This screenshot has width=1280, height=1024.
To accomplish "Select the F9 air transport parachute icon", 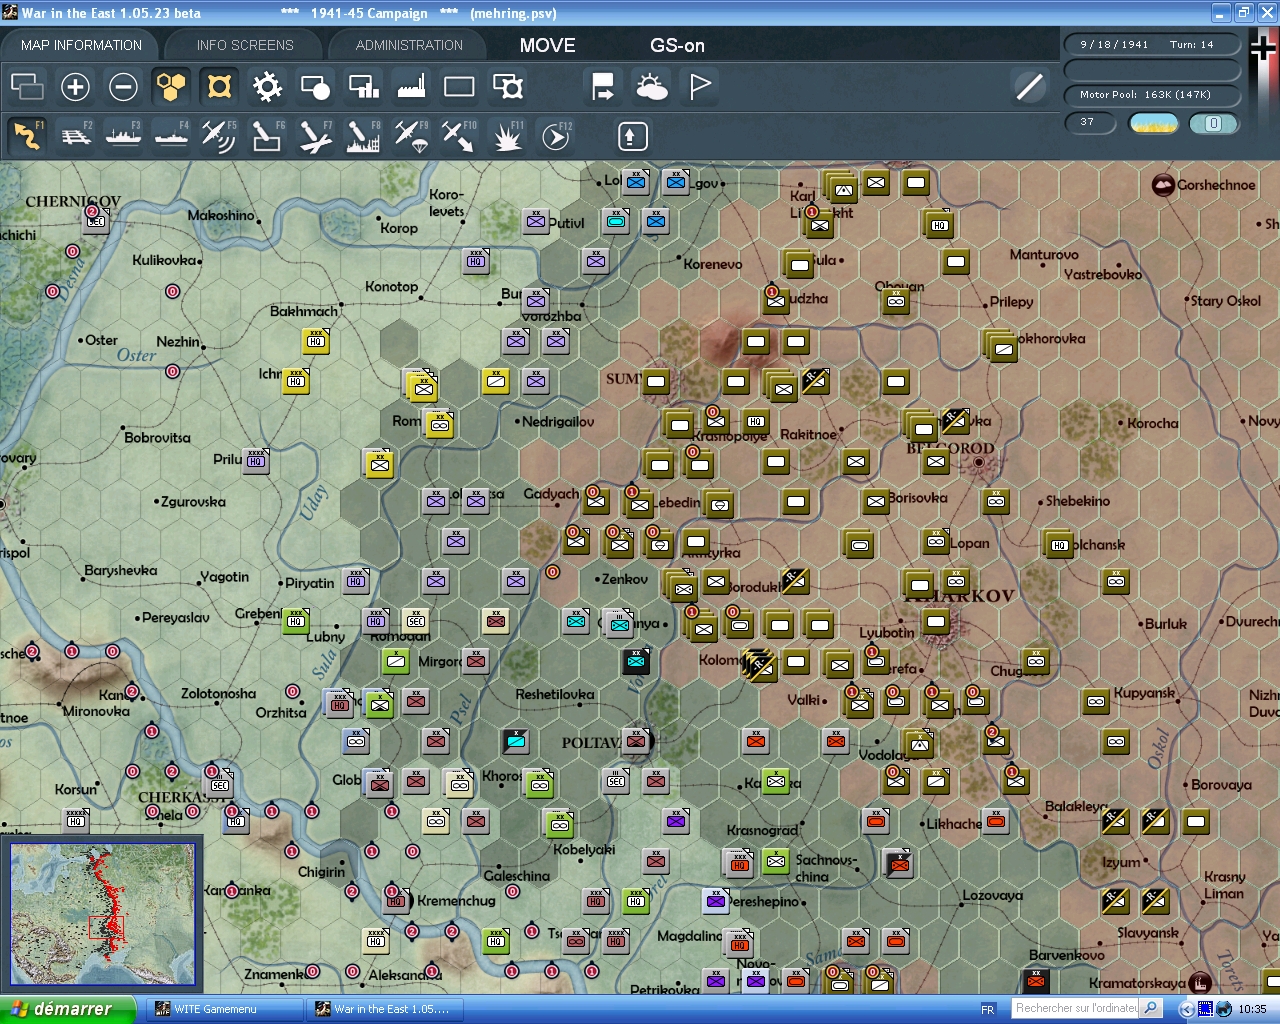I will 411,136.
